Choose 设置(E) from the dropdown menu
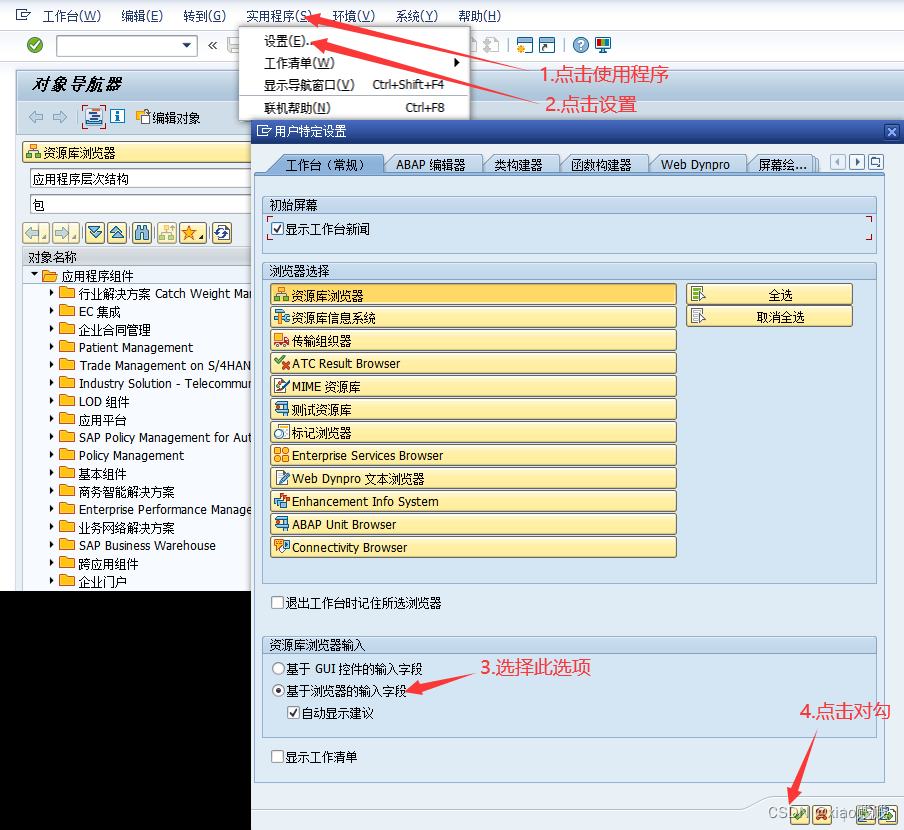Image resolution: width=904 pixels, height=830 pixels. click(x=355, y=41)
